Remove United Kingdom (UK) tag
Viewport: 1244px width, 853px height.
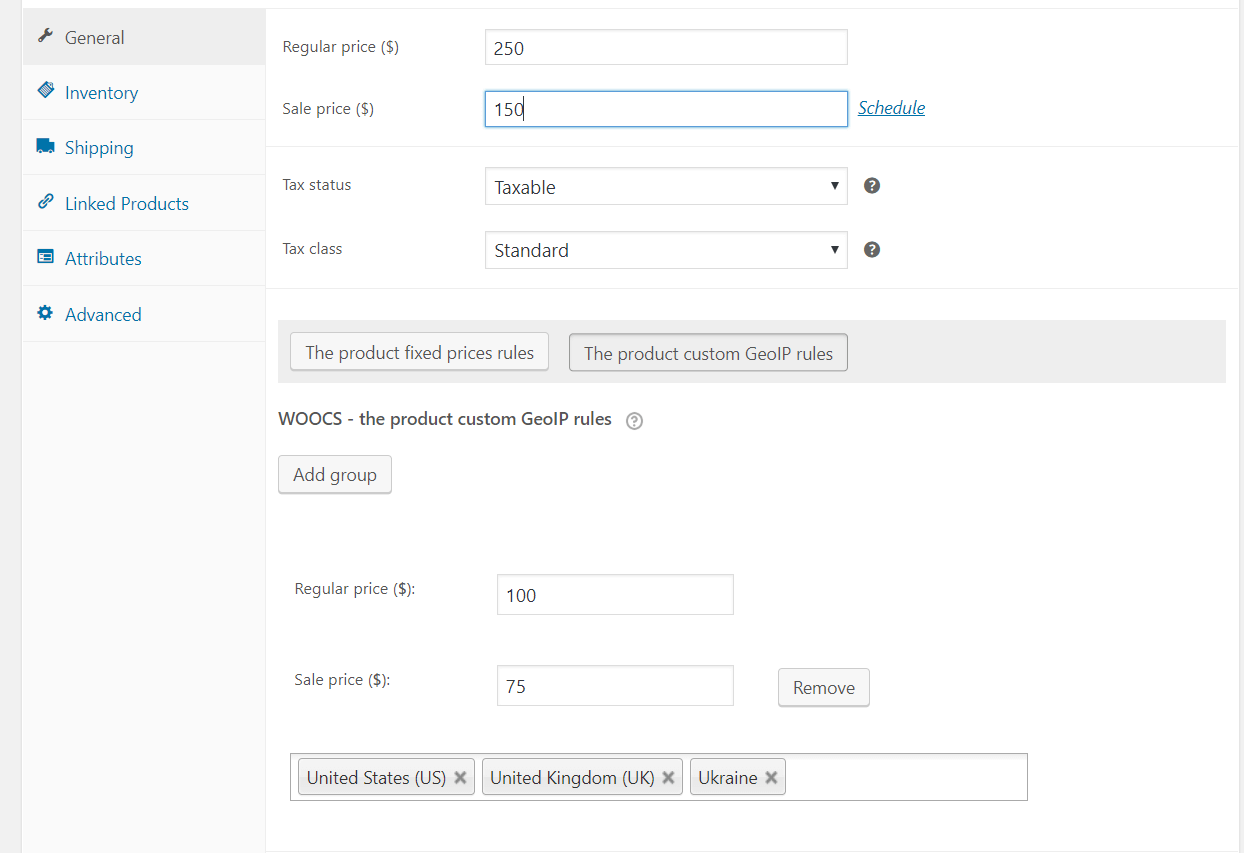point(668,777)
